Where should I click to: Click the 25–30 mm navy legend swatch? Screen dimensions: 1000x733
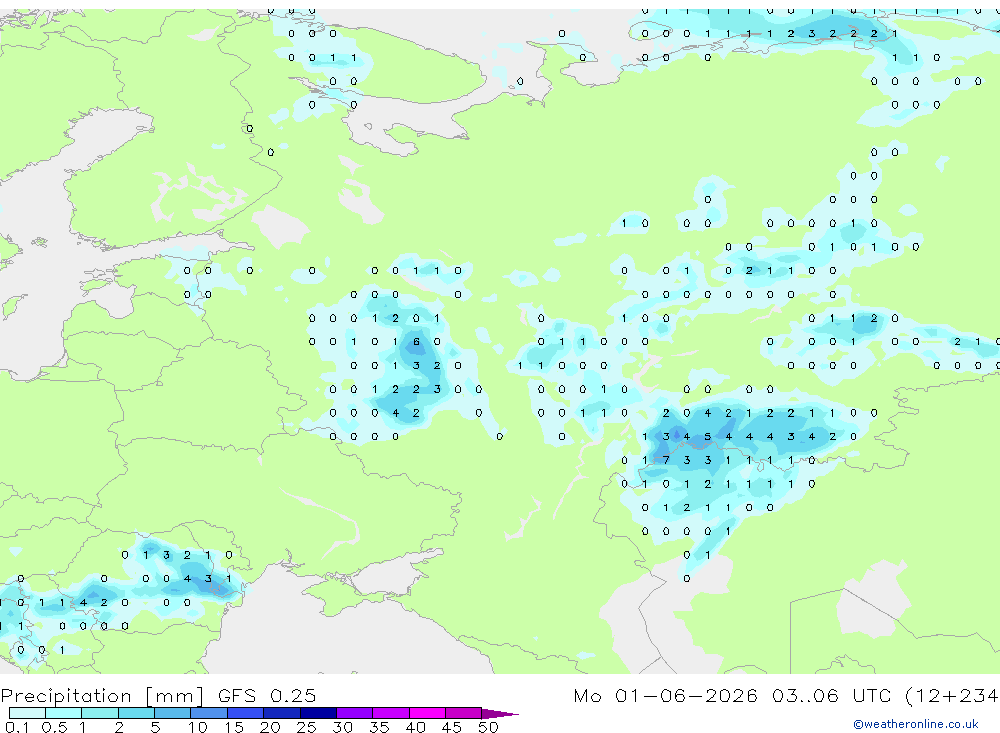click(x=318, y=713)
